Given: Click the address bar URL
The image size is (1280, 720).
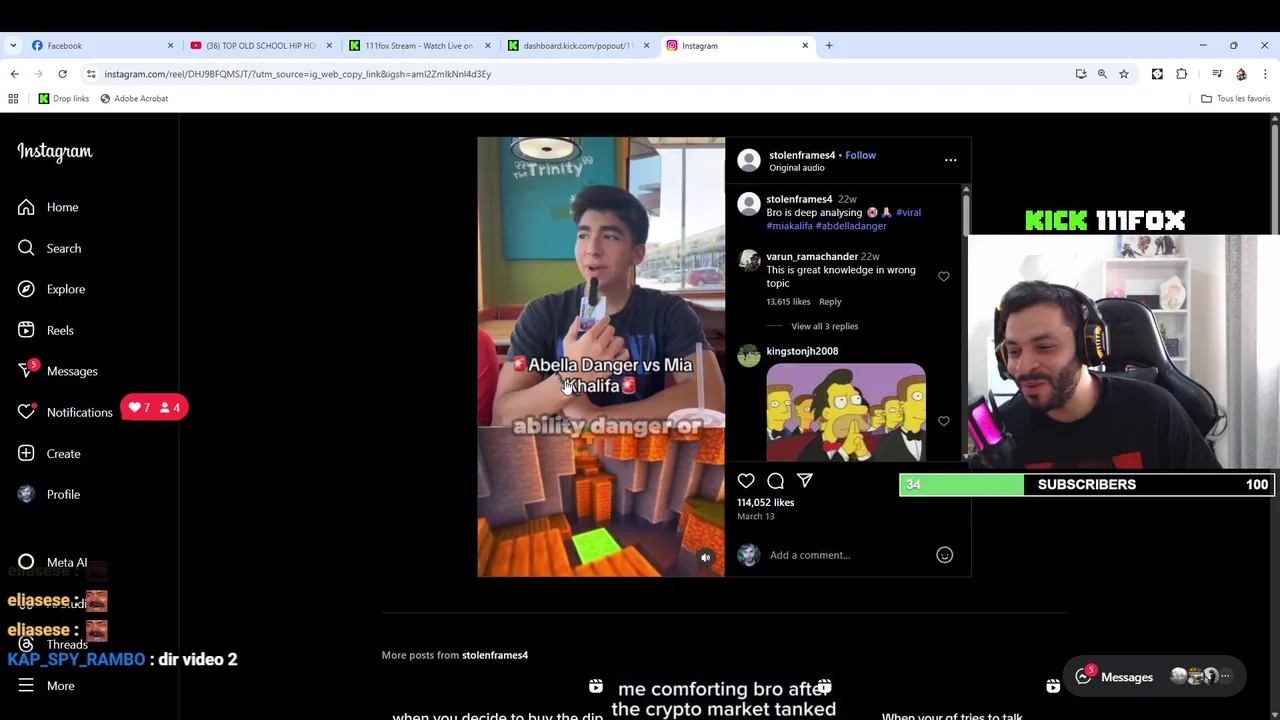Looking at the screenshot, I should pyautogui.click(x=298, y=74).
